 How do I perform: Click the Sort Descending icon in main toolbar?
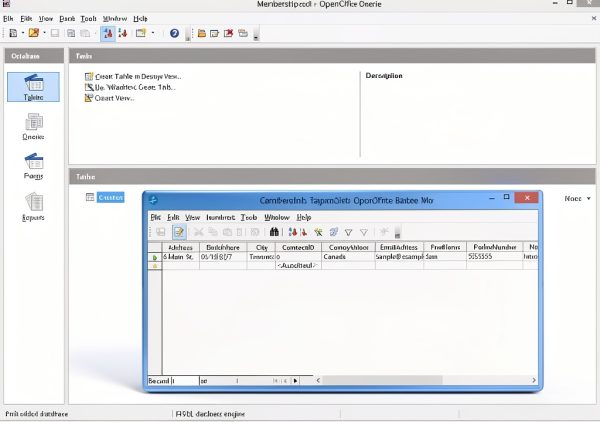click(123, 33)
